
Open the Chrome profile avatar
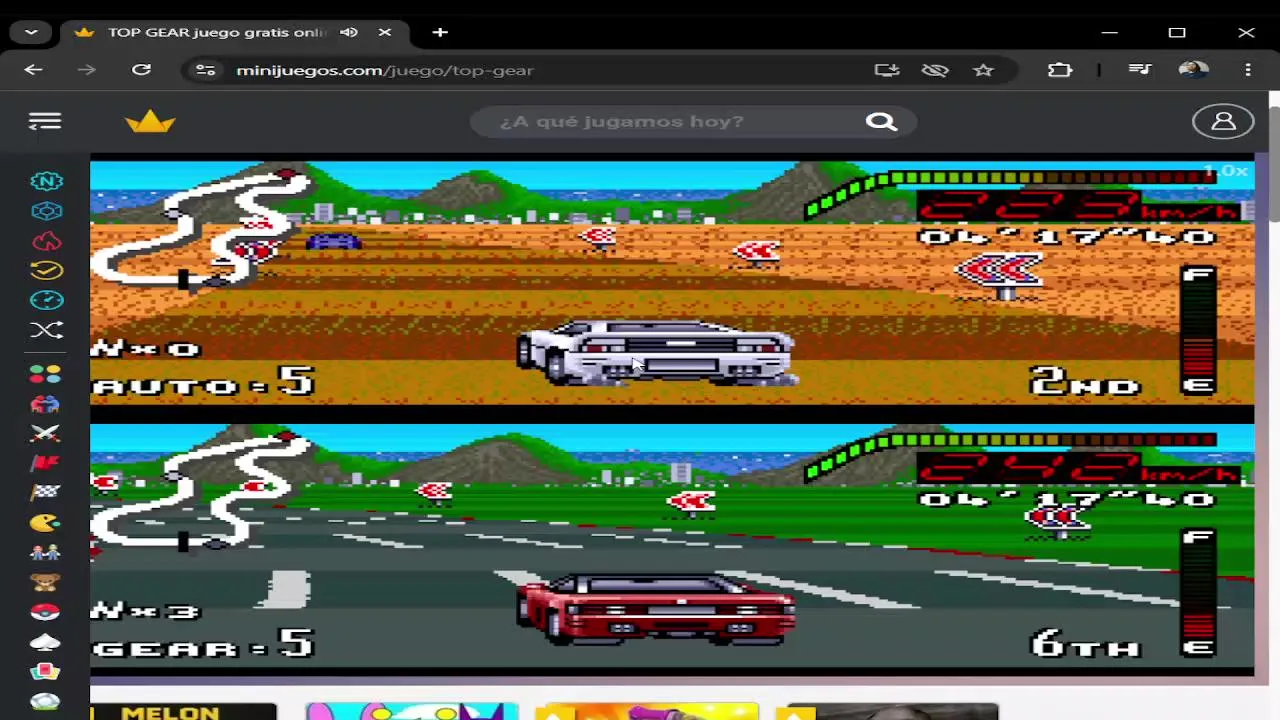pyautogui.click(x=1193, y=70)
